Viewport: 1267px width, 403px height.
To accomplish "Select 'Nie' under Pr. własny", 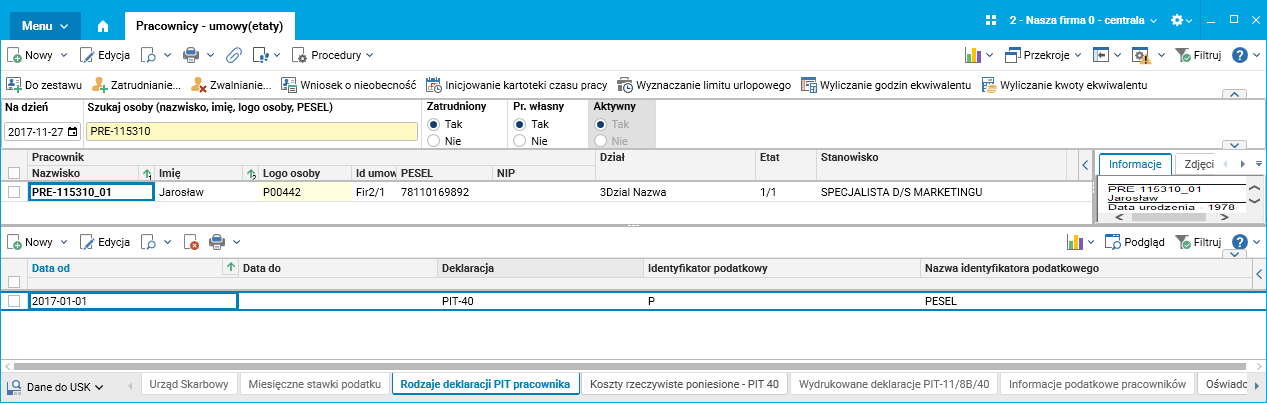I will [x=519, y=141].
